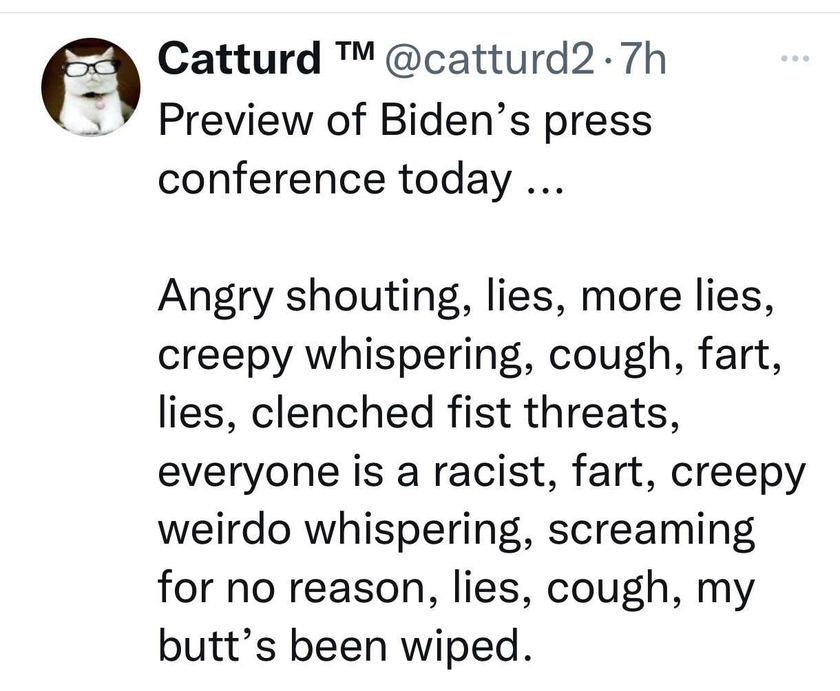Image resolution: width=840 pixels, height=691 pixels.
Task: Select the "creepy whispering, cough, fart" line
Action: 469,357
